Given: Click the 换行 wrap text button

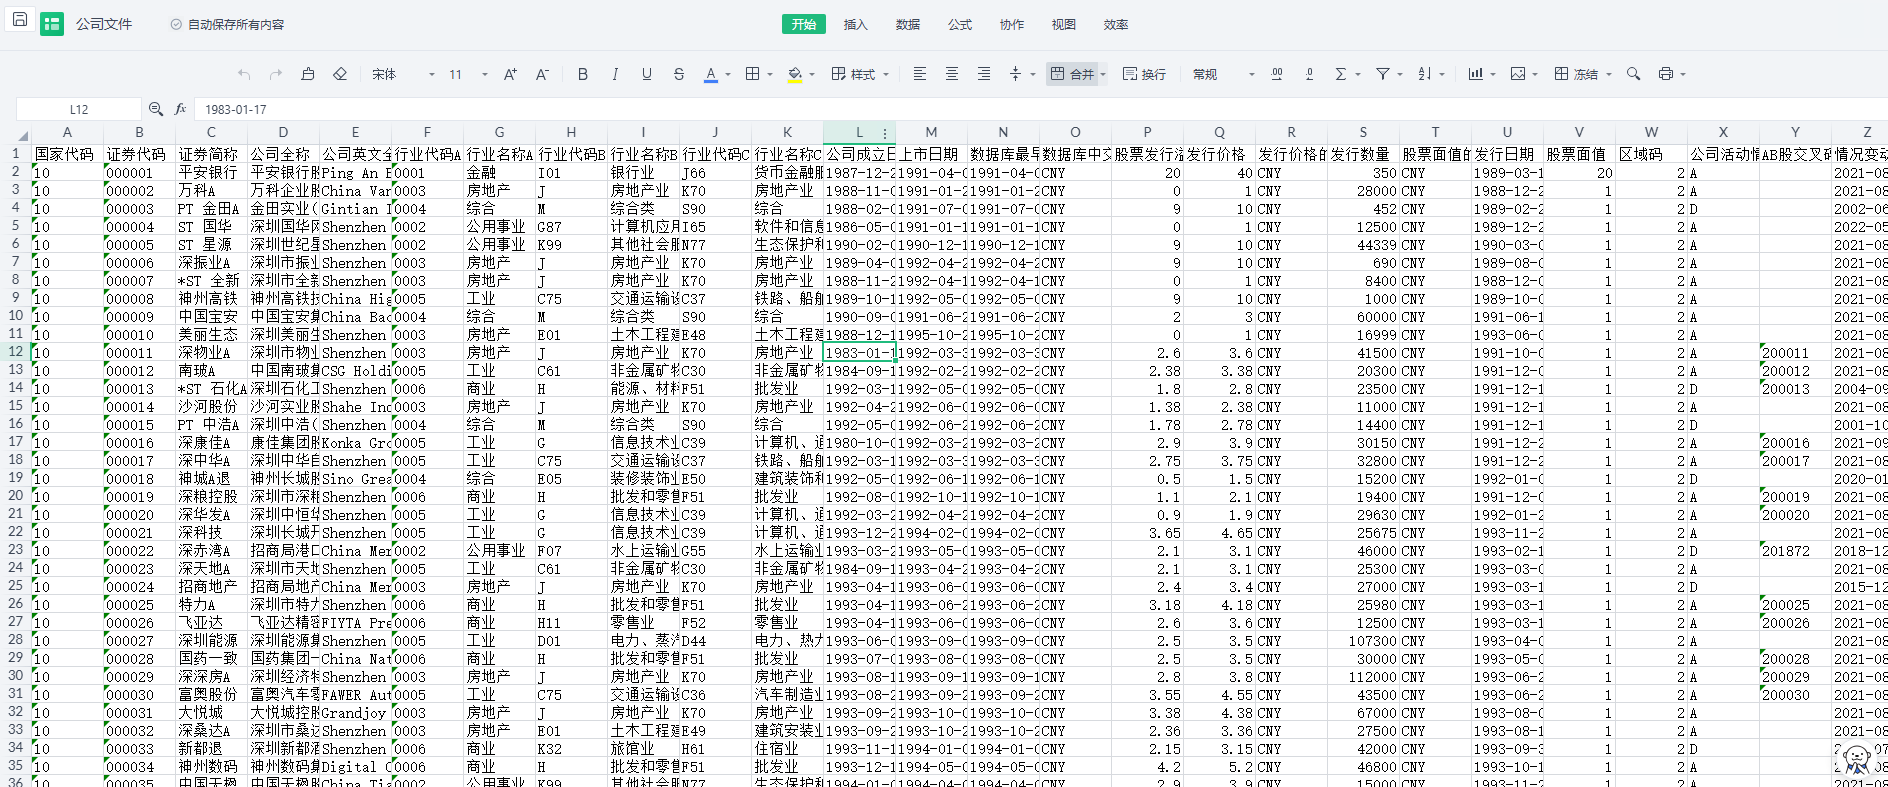Looking at the screenshot, I should coord(1144,74).
